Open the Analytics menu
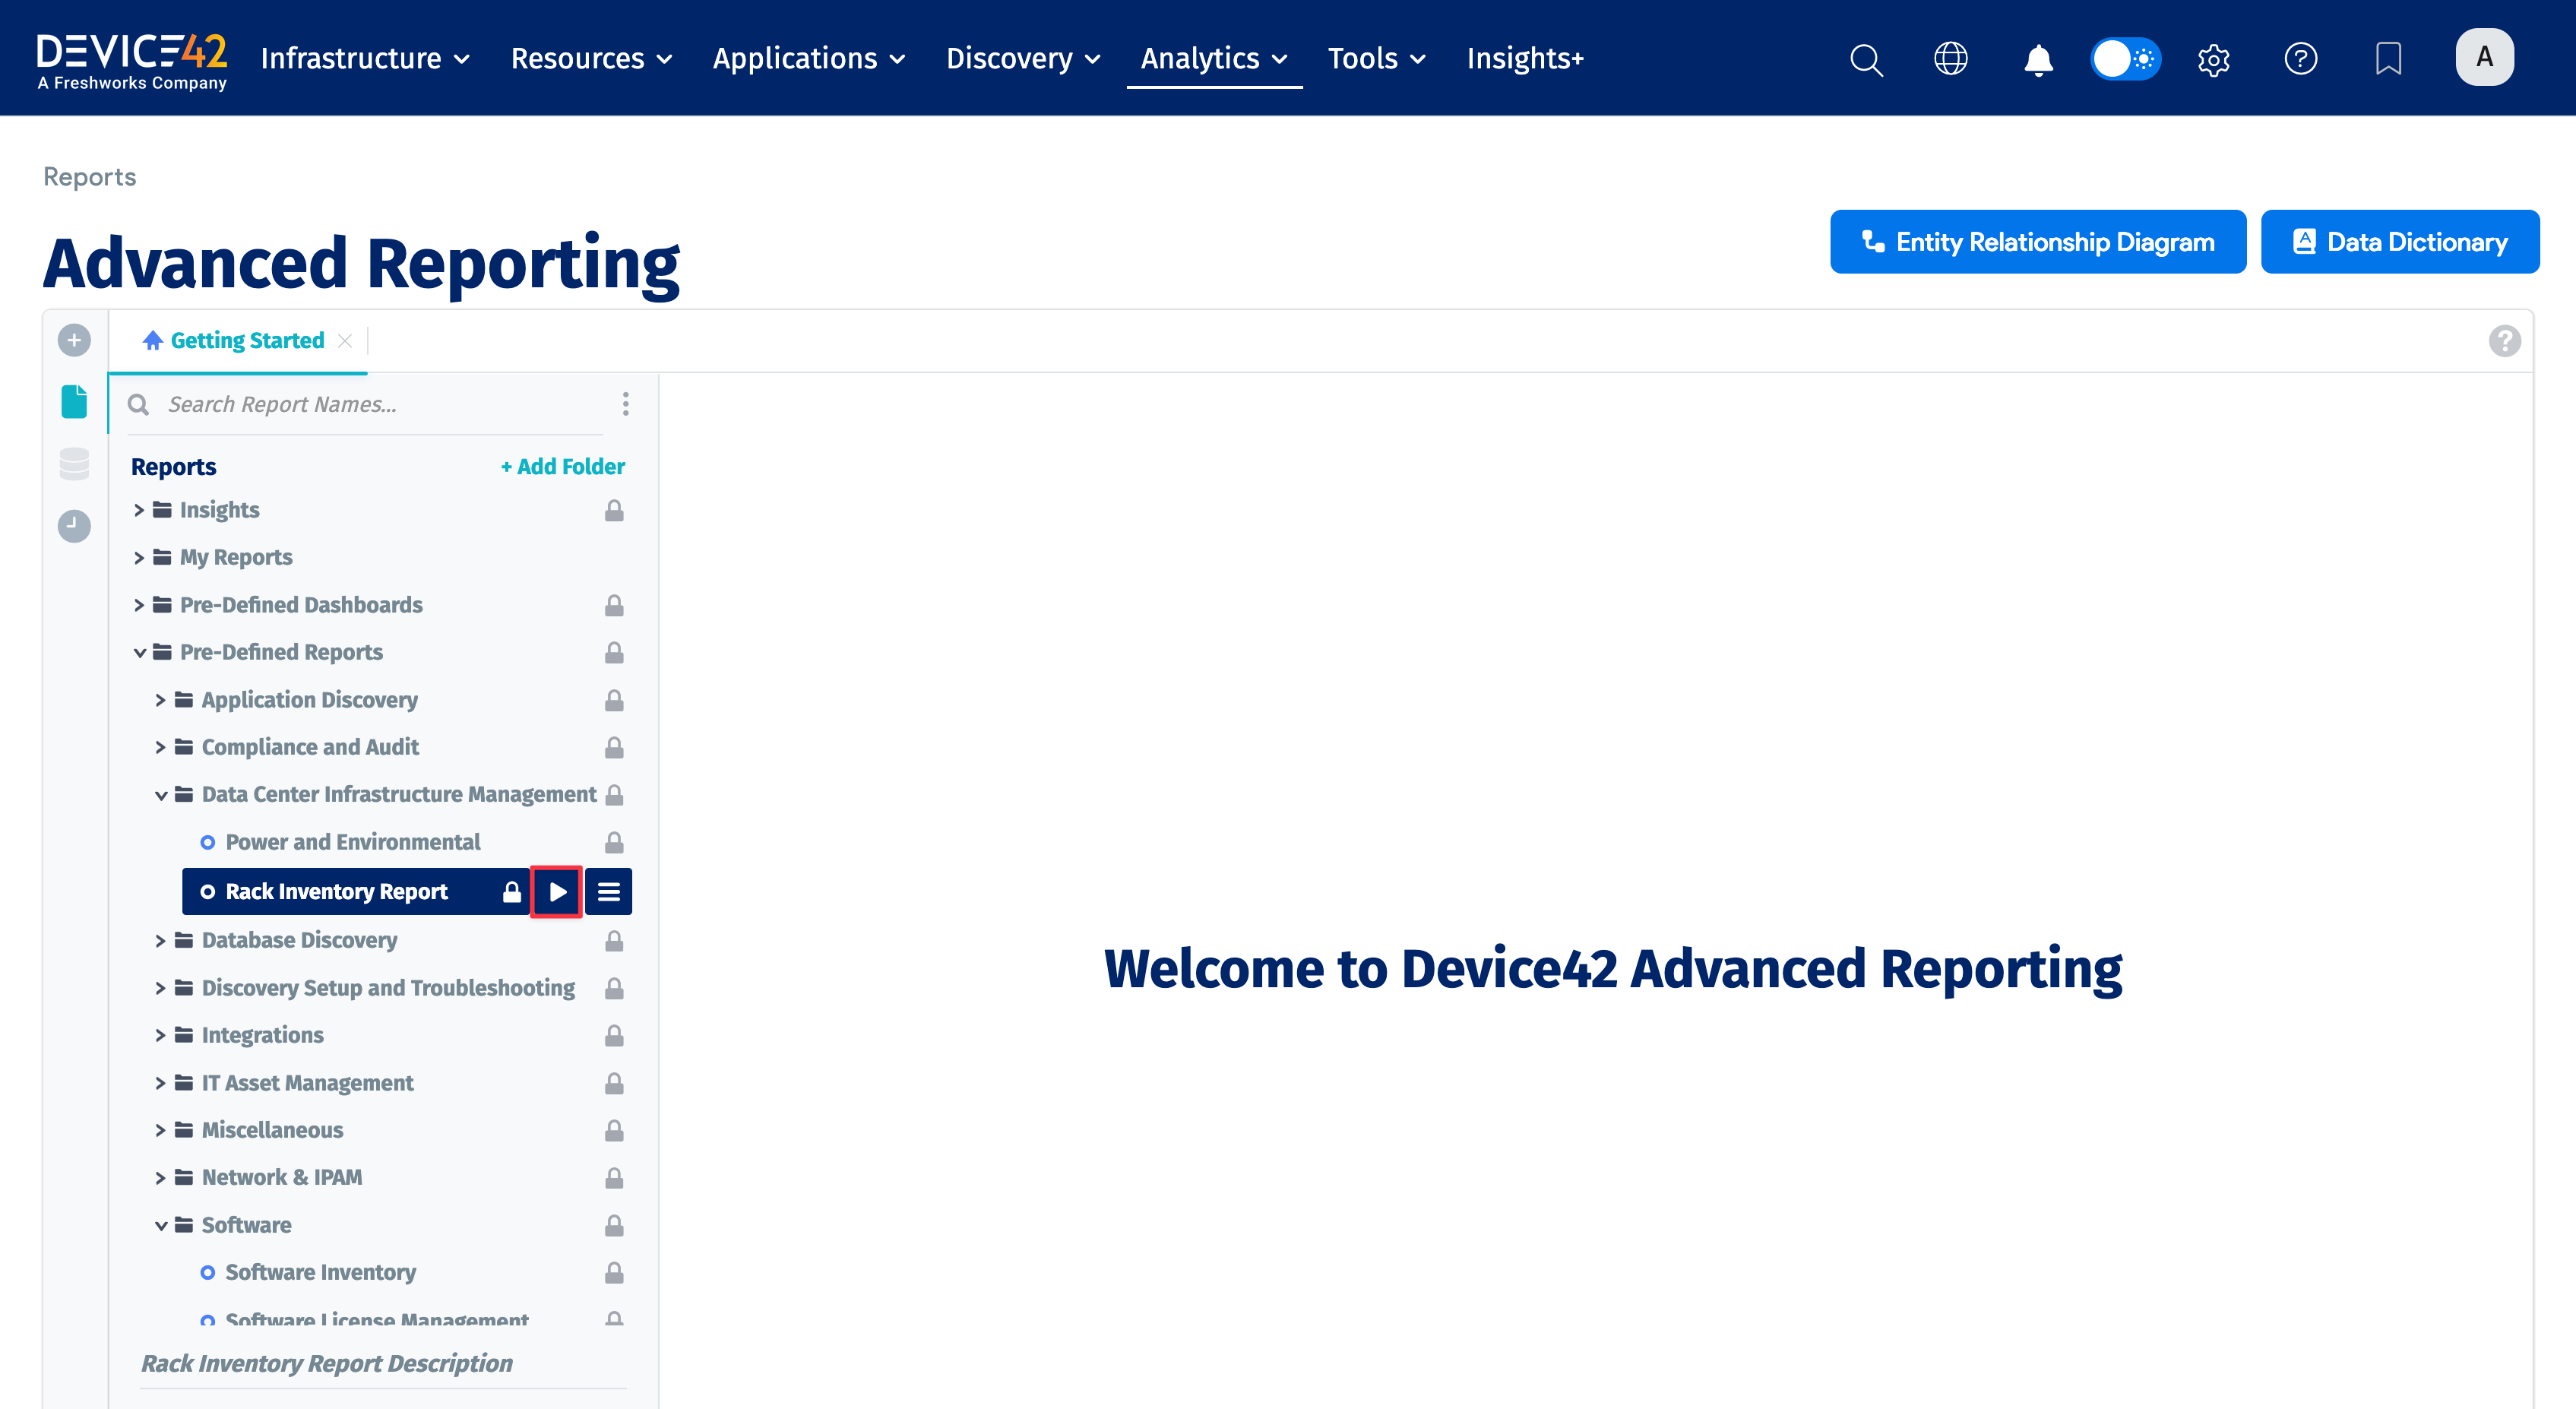The height and width of the screenshot is (1409, 2576). (x=1214, y=59)
